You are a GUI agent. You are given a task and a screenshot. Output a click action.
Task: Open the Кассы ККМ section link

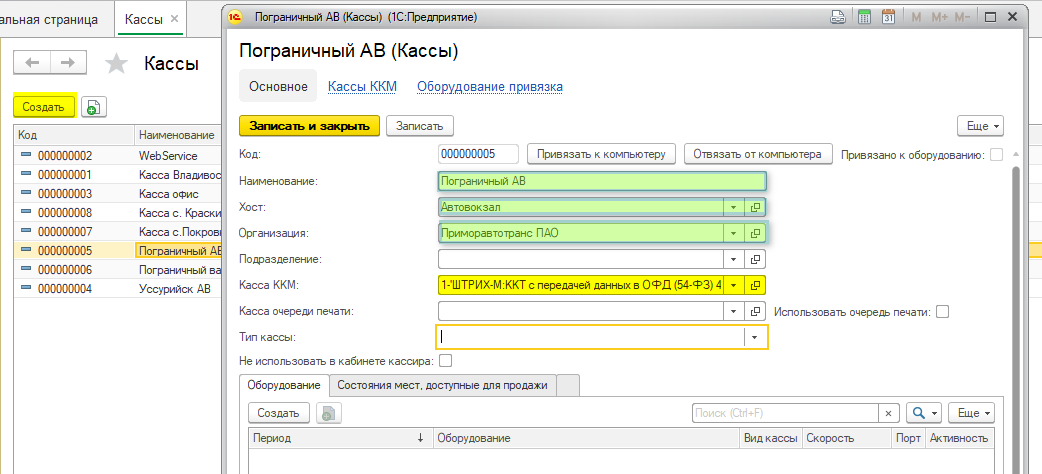pos(362,87)
